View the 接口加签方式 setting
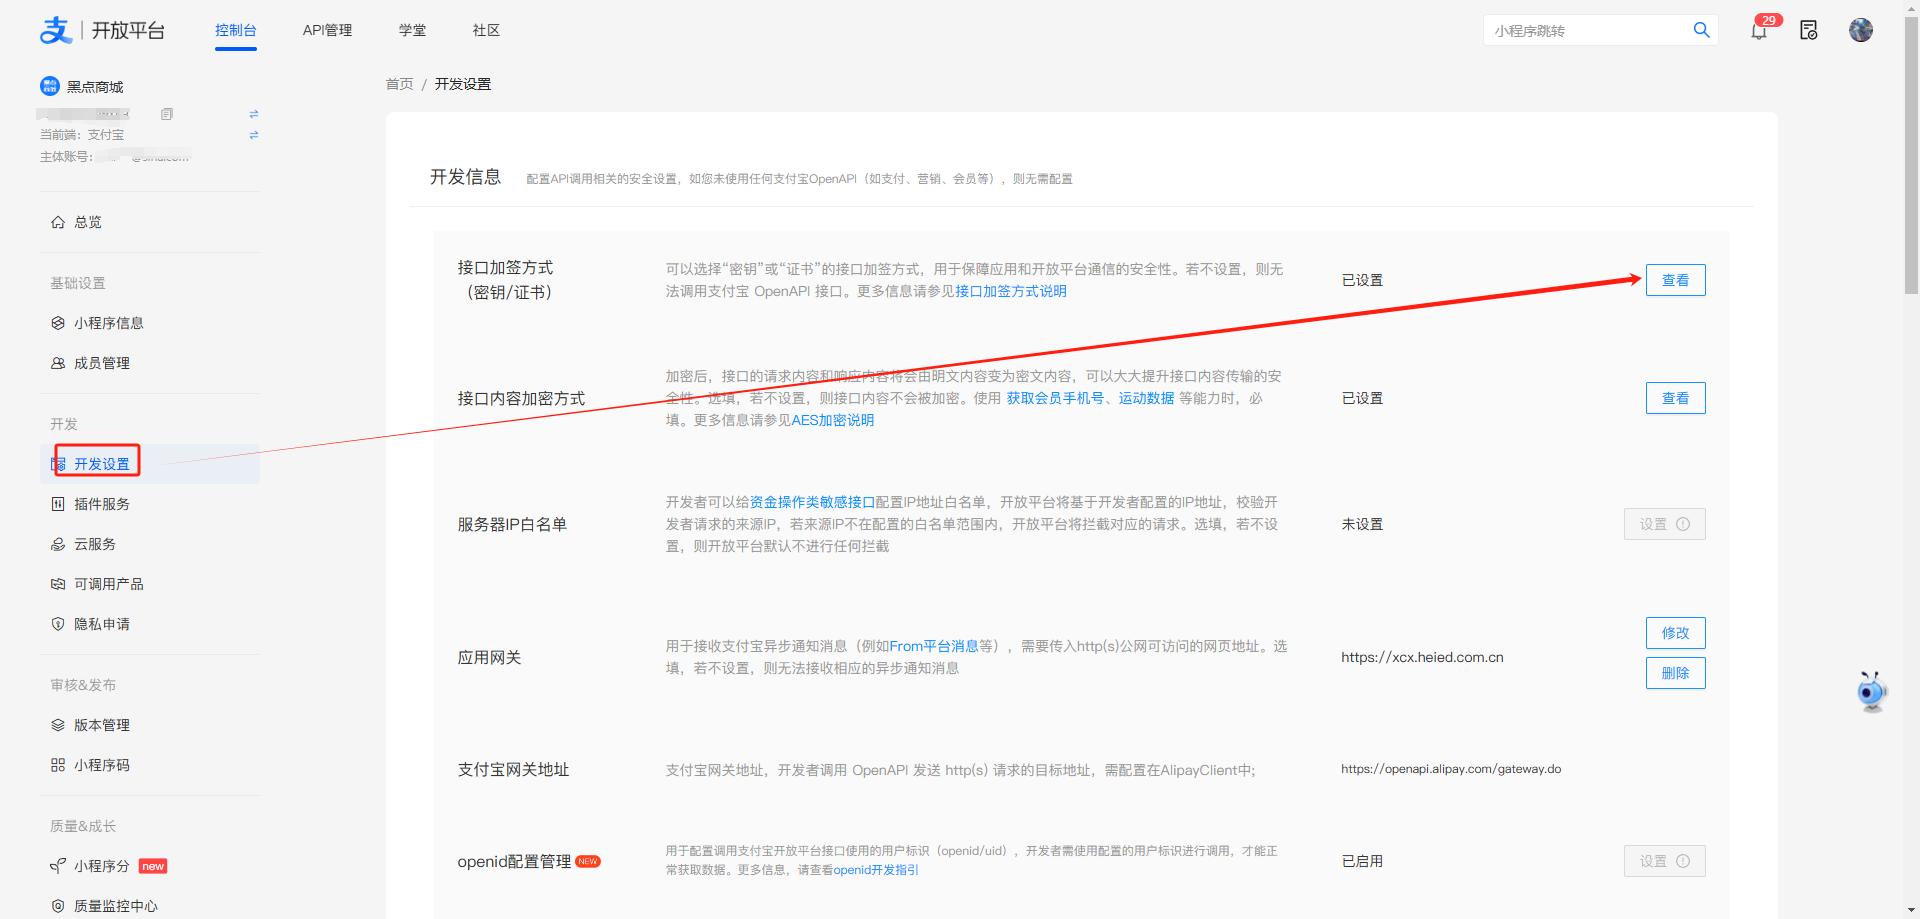 click(1675, 280)
